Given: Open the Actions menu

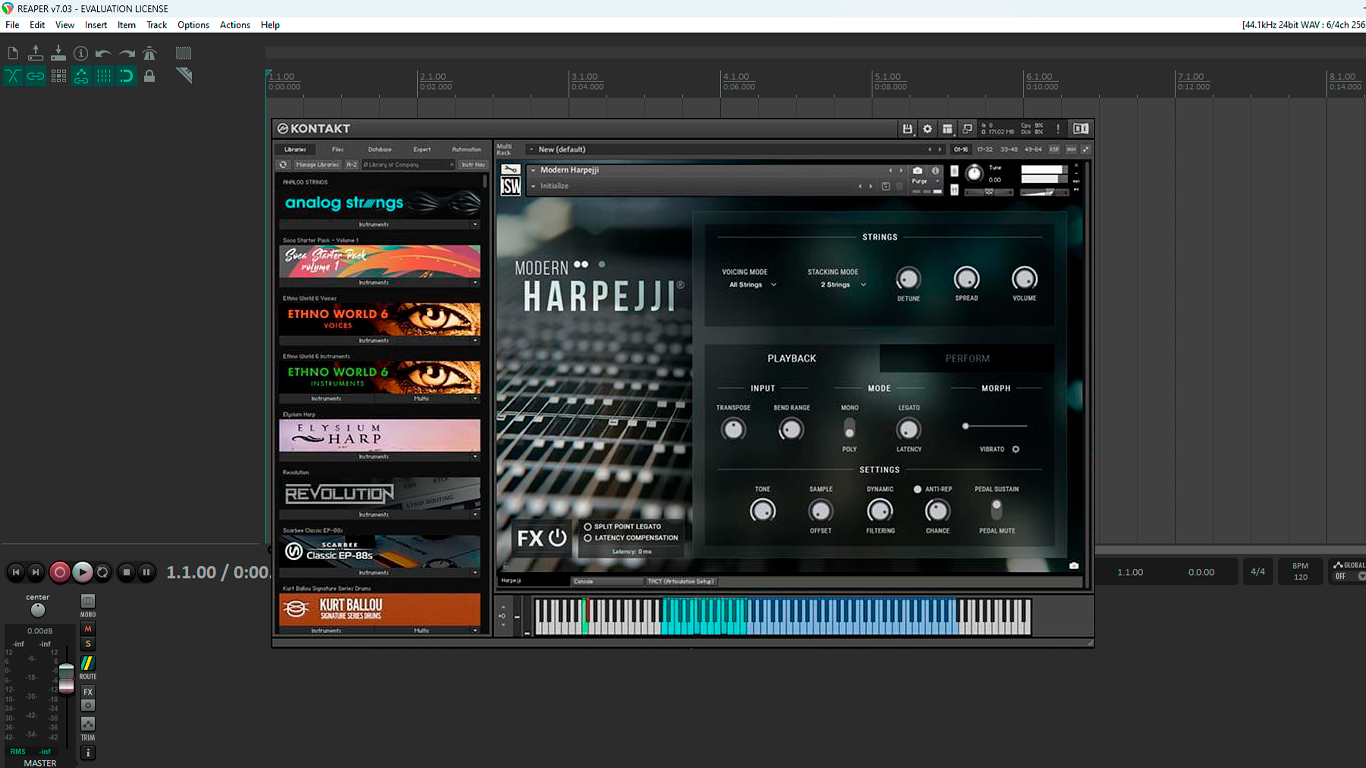Looking at the screenshot, I should 235,25.
